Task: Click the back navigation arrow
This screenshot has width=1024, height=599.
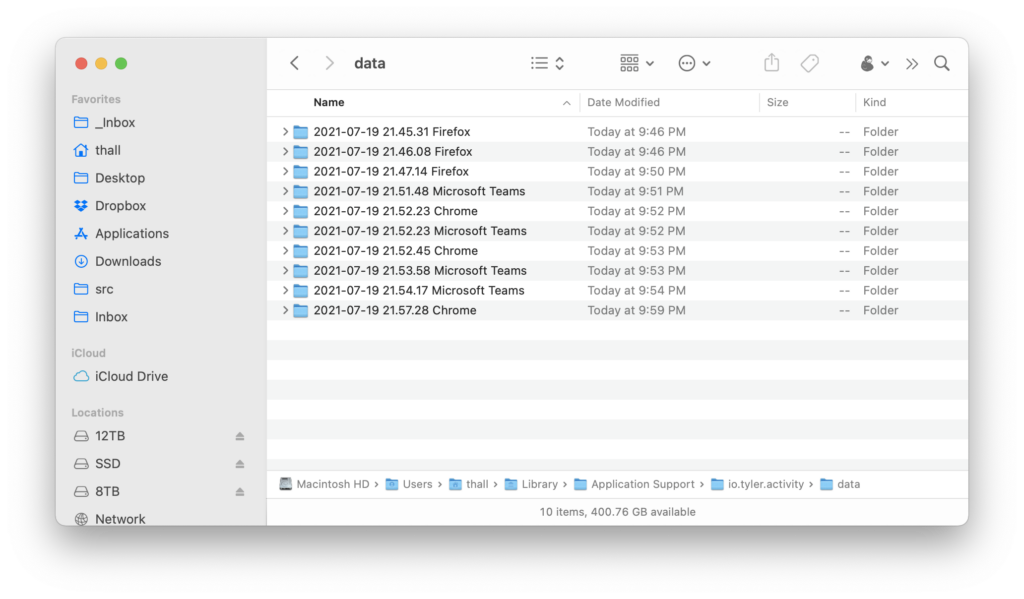Action: point(294,63)
